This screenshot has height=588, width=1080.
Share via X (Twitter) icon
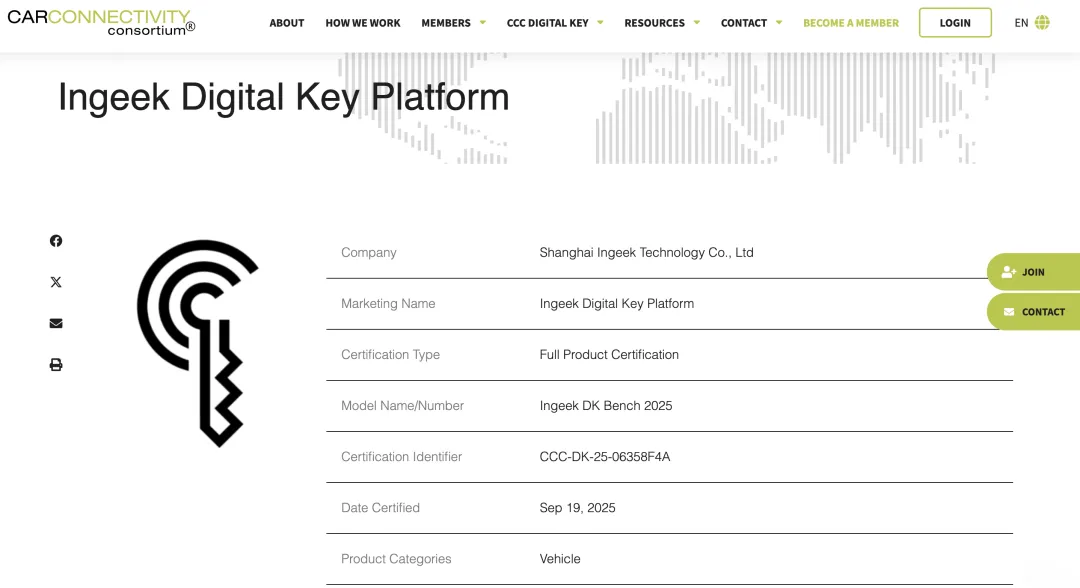coord(56,282)
